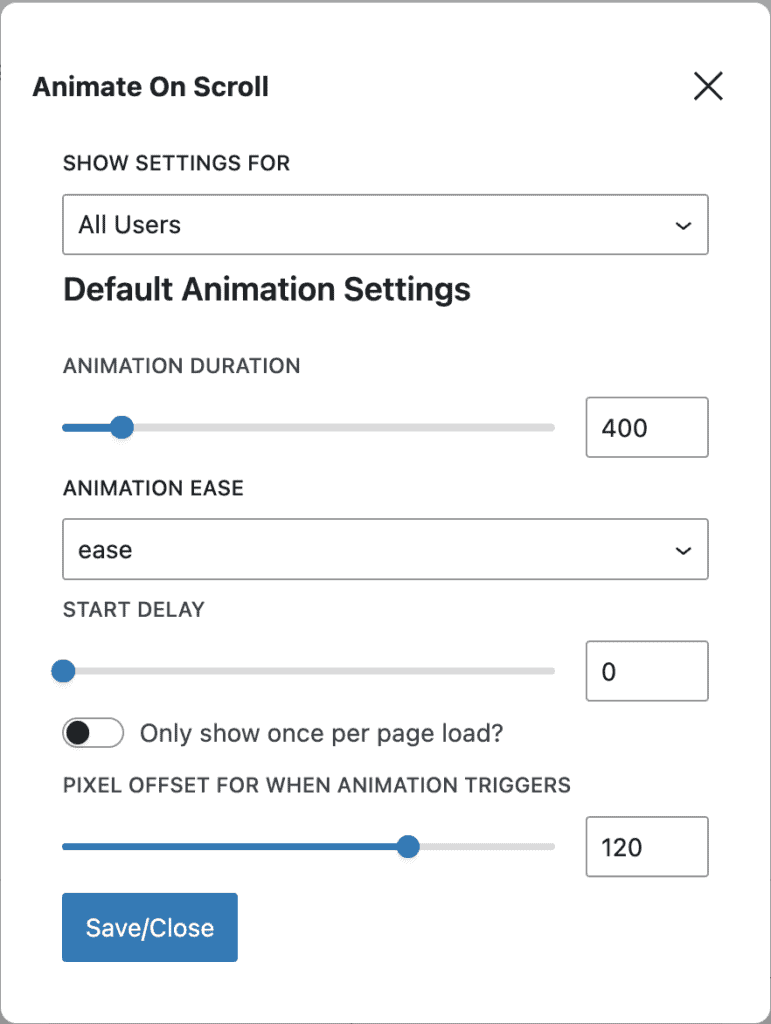Viewport: 771px width, 1024px height.
Task: Select the Pixel Offset field showing 120
Action: 646,847
